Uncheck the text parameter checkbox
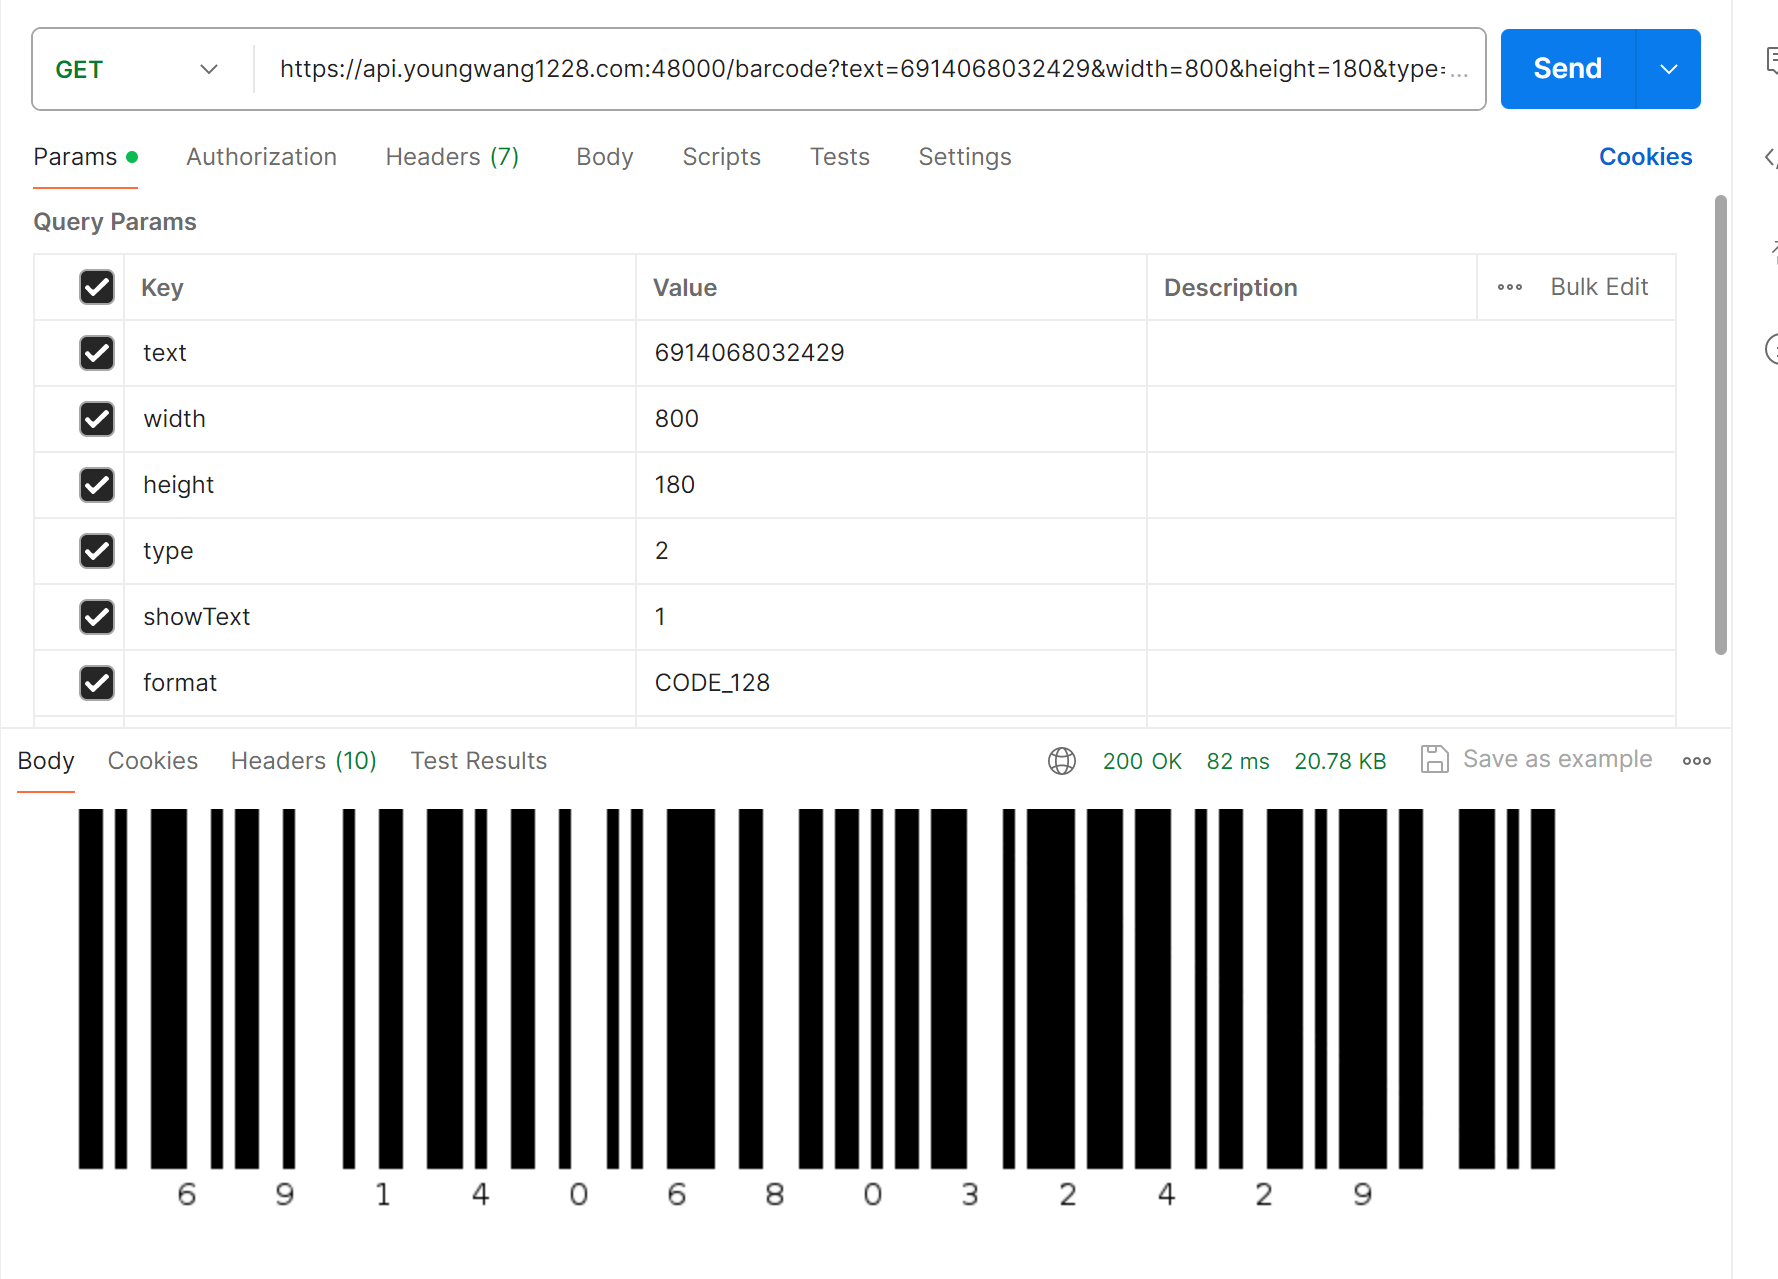The width and height of the screenshot is (1778, 1279). [97, 353]
